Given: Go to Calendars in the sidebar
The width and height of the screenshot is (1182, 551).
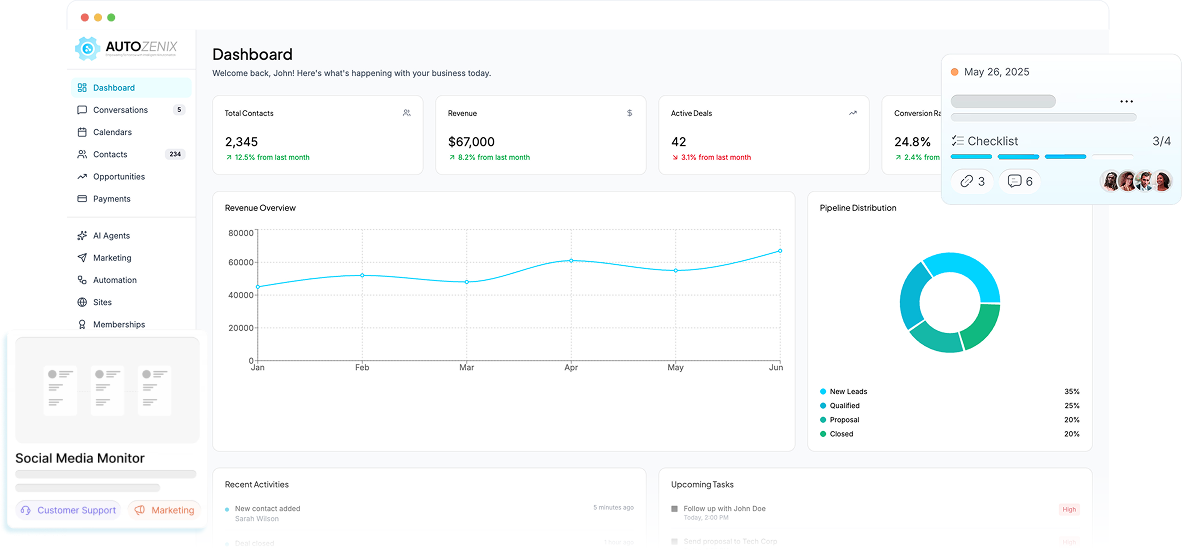Looking at the screenshot, I should click(112, 132).
